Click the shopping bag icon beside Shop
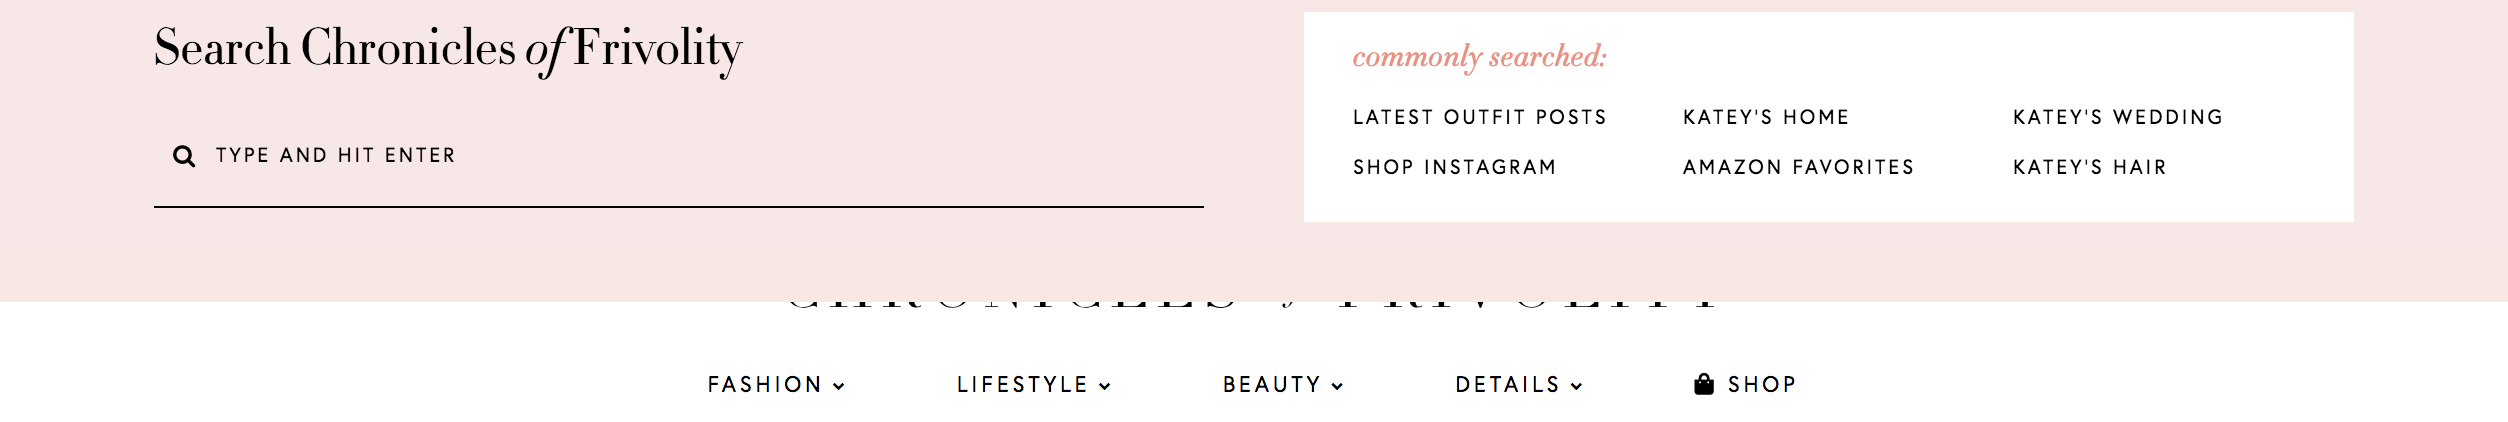 tap(1704, 384)
